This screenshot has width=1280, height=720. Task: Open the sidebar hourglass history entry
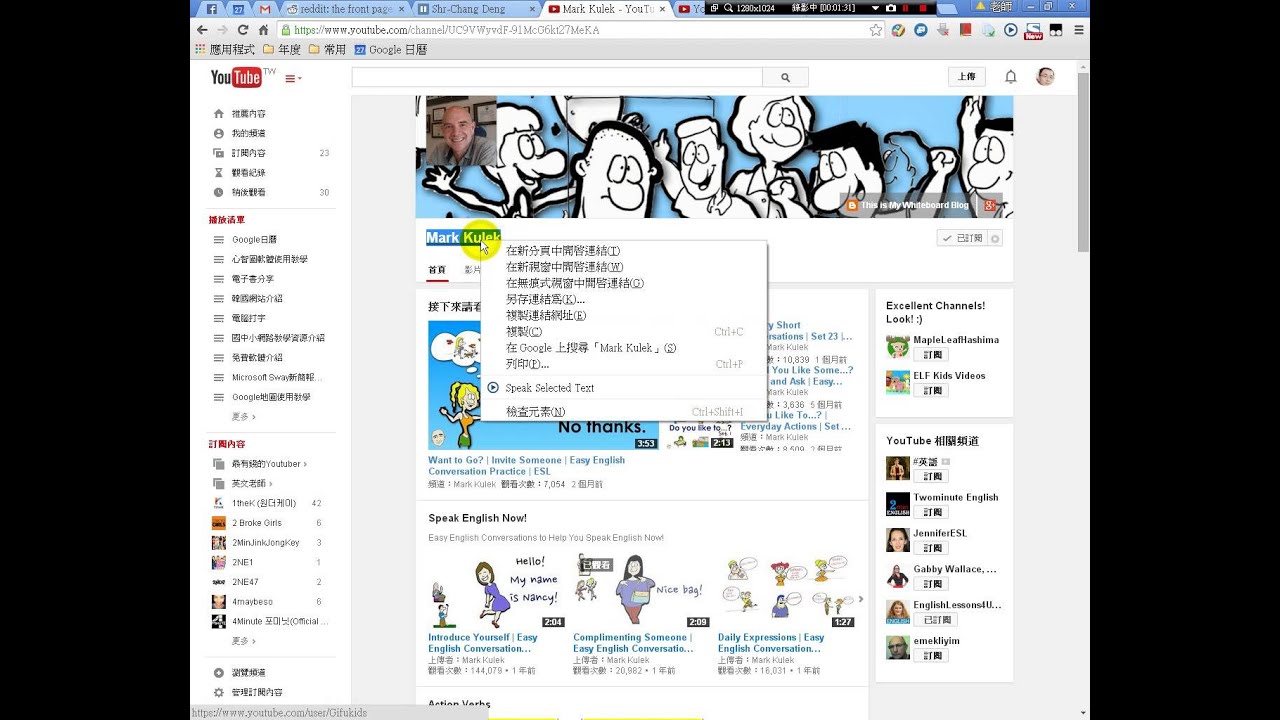tap(219, 173)
